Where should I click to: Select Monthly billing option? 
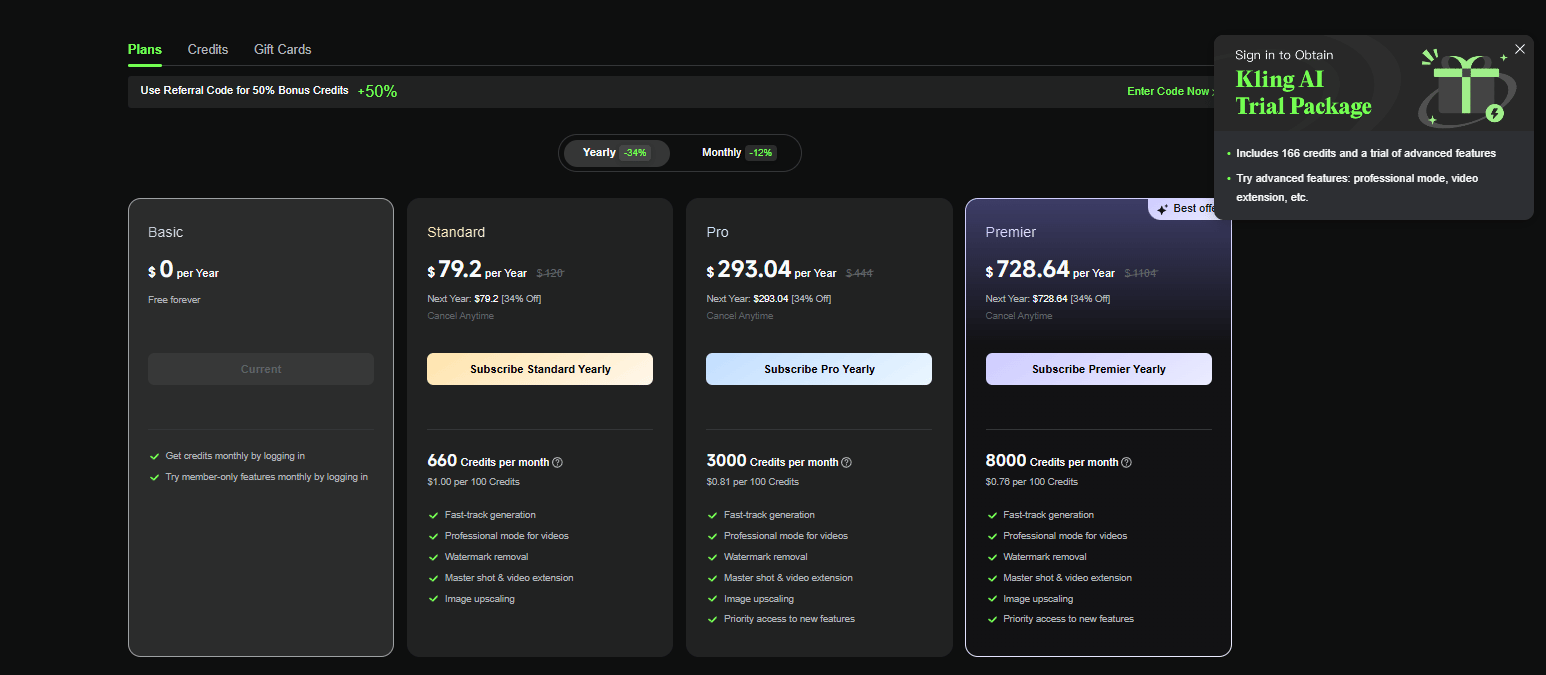[x=738, y=153]
